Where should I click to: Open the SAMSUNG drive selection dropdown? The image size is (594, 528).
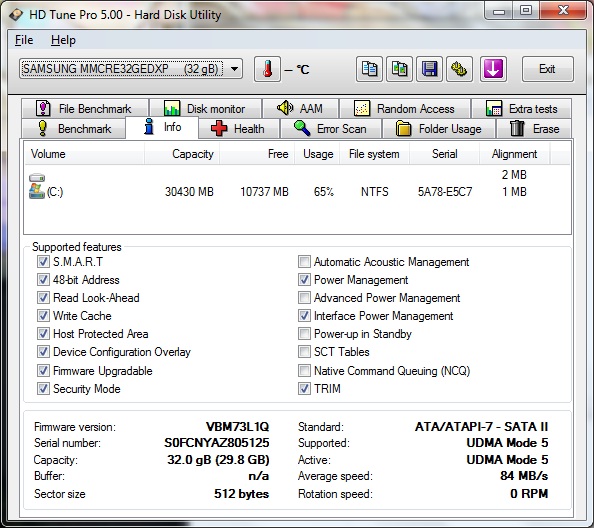click(131, 69)
